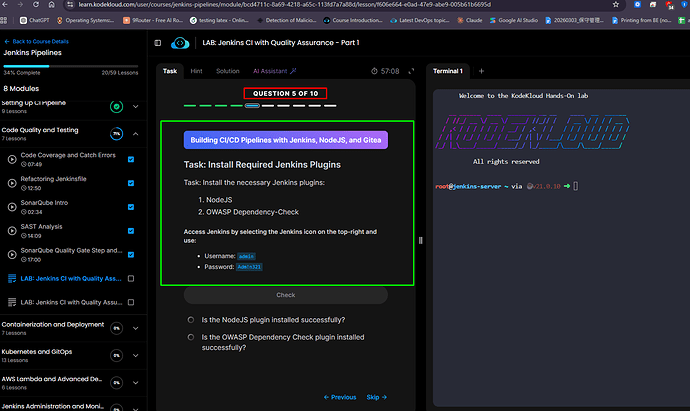
Task: Open the second LAB: Jenkins CI with Quality Assu... lesson
Action: (71, 302)
